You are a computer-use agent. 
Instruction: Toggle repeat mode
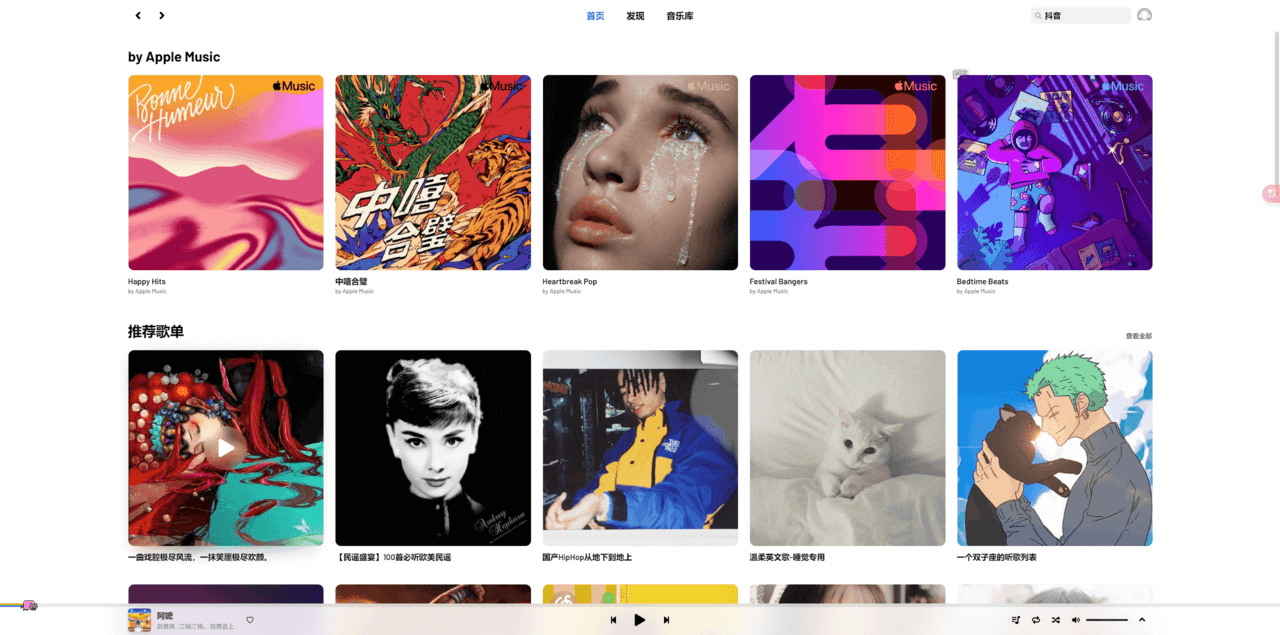[x=1036, y=620]
